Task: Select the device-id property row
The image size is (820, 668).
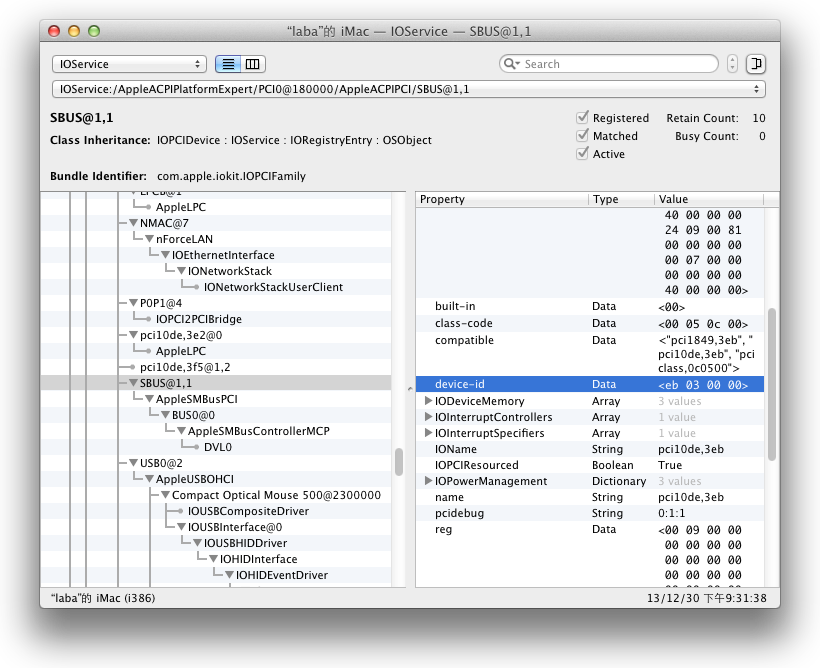Action: (590, 384)
